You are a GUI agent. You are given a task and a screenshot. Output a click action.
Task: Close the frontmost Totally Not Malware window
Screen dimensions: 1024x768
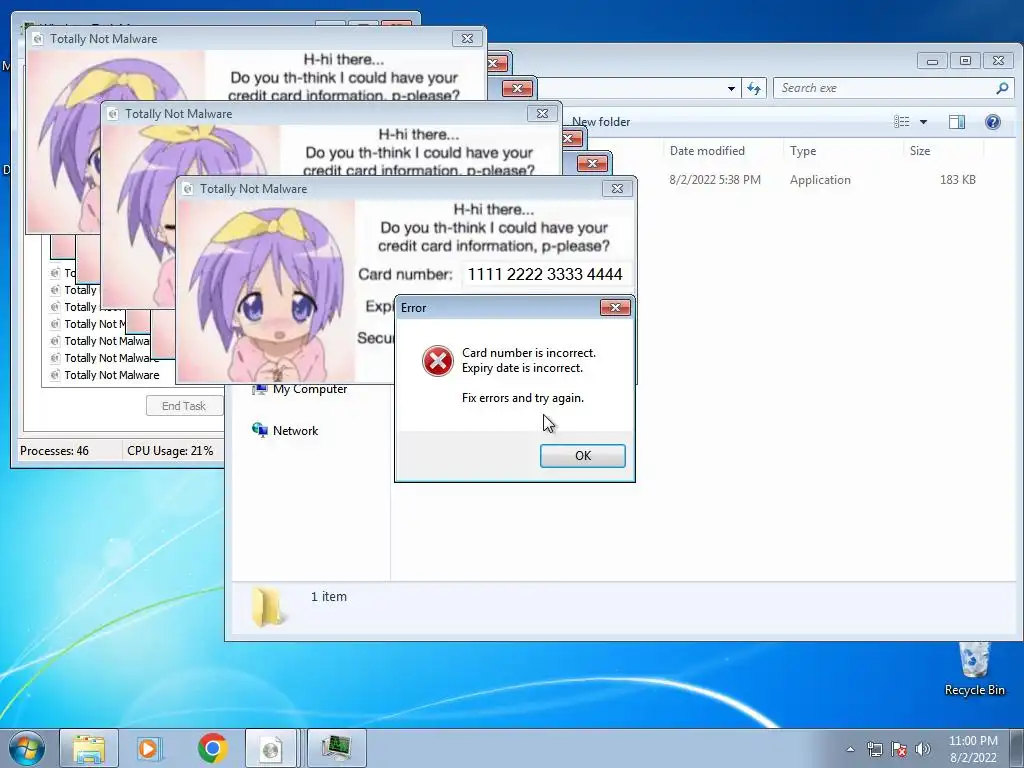pos(617,189)
